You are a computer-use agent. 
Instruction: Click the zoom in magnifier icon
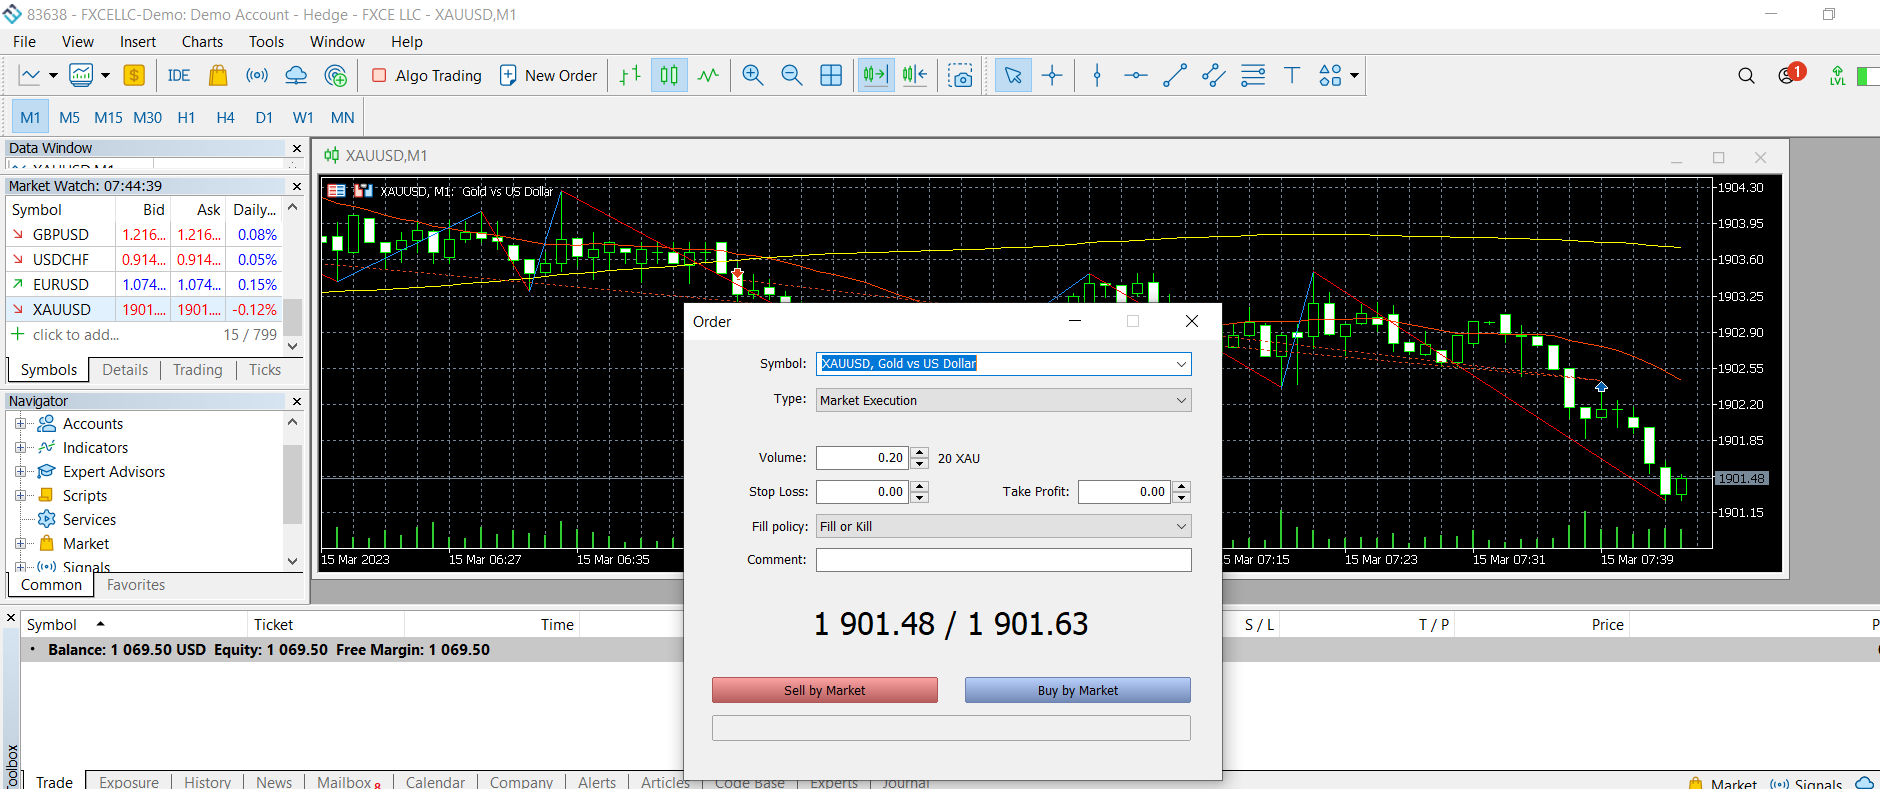pos(753,76)
